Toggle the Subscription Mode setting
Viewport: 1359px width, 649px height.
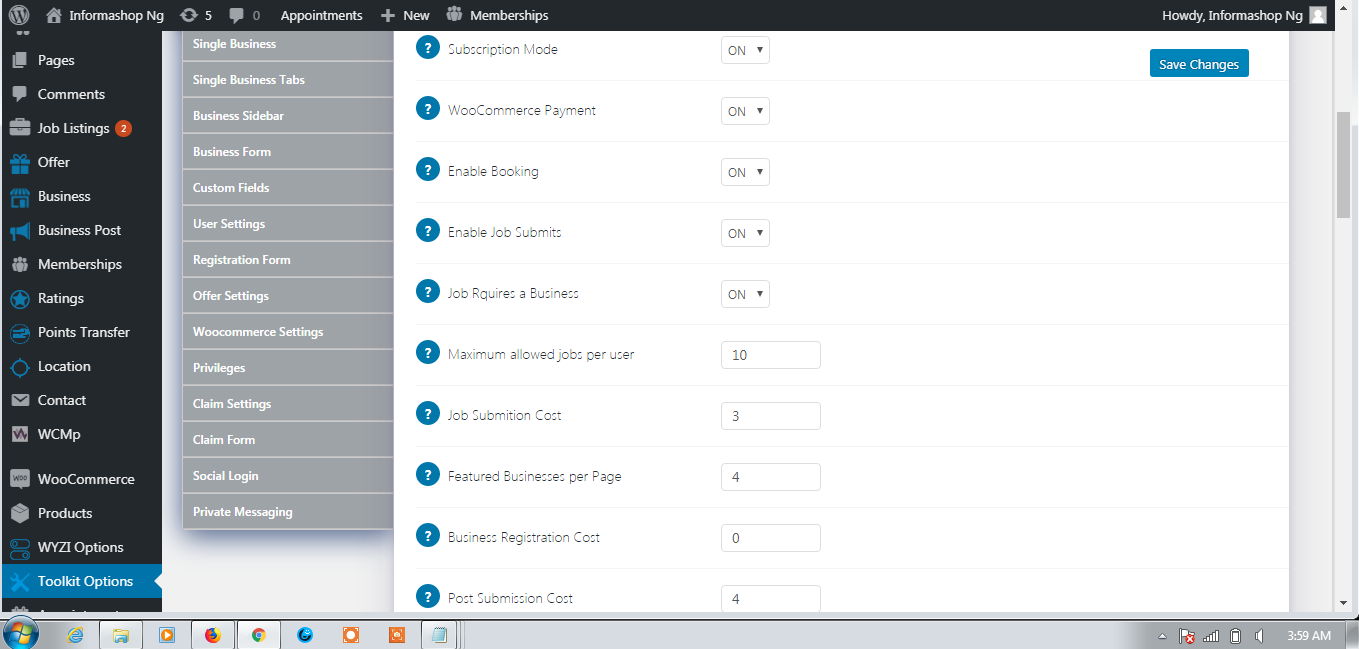pyautogui.click(x=744, y=49)
